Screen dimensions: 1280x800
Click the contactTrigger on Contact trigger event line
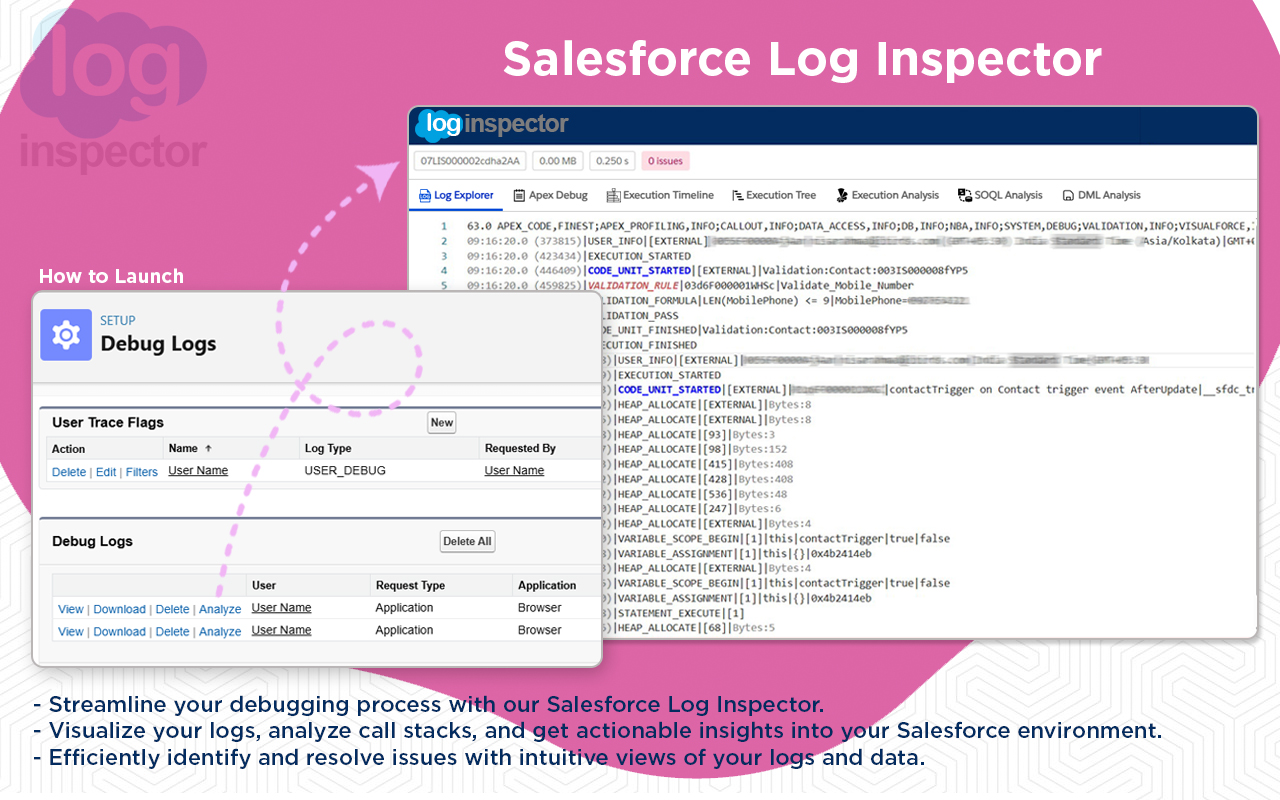tap(930, 390)
